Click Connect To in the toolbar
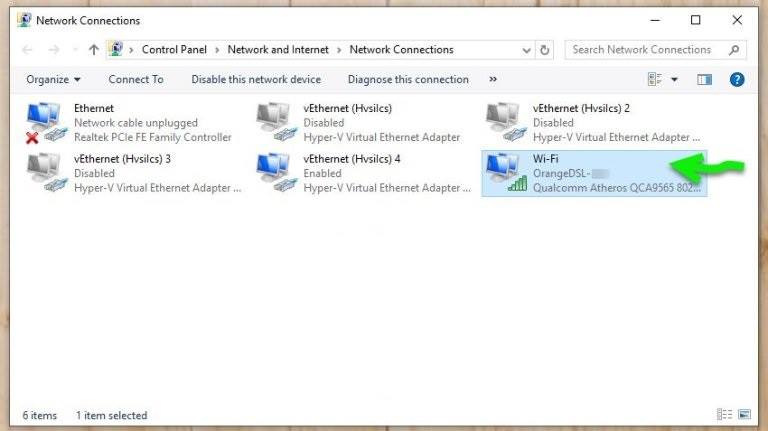Image resolution: width=768 pixels, height=431 pixels. pyautogui.click(x=136, y=79)
